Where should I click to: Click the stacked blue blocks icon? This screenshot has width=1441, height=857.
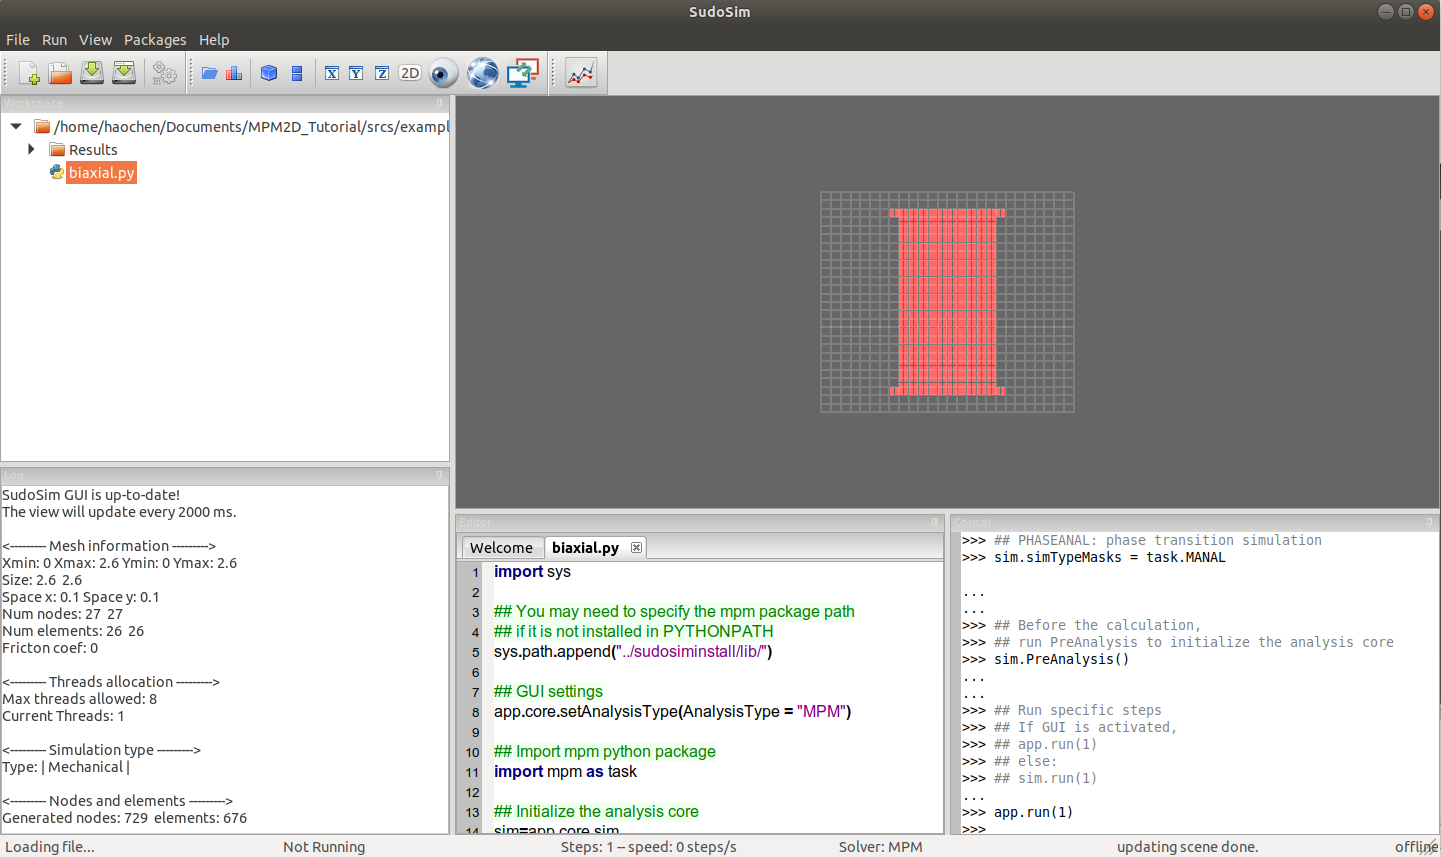tap(297, 73)
